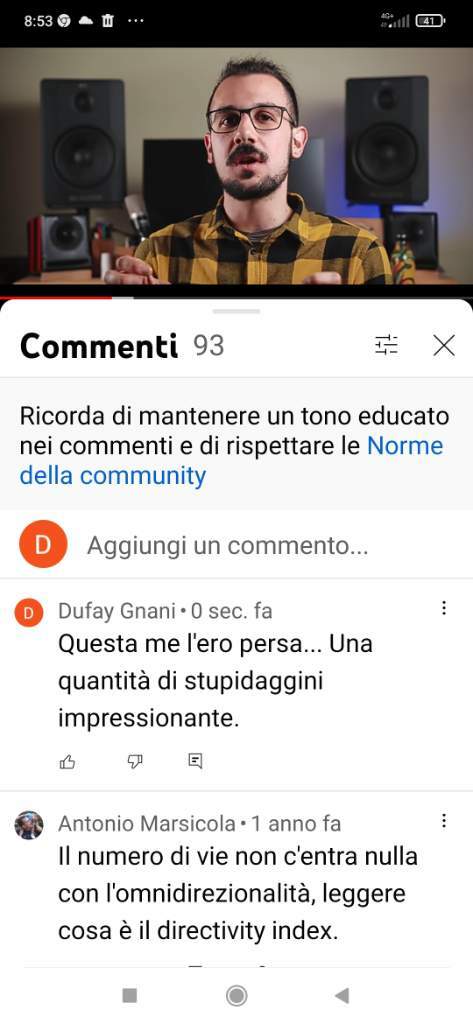Open comment sort options icon
Image resolution: width=473 pixels, height=1024 pixels.
386,345
